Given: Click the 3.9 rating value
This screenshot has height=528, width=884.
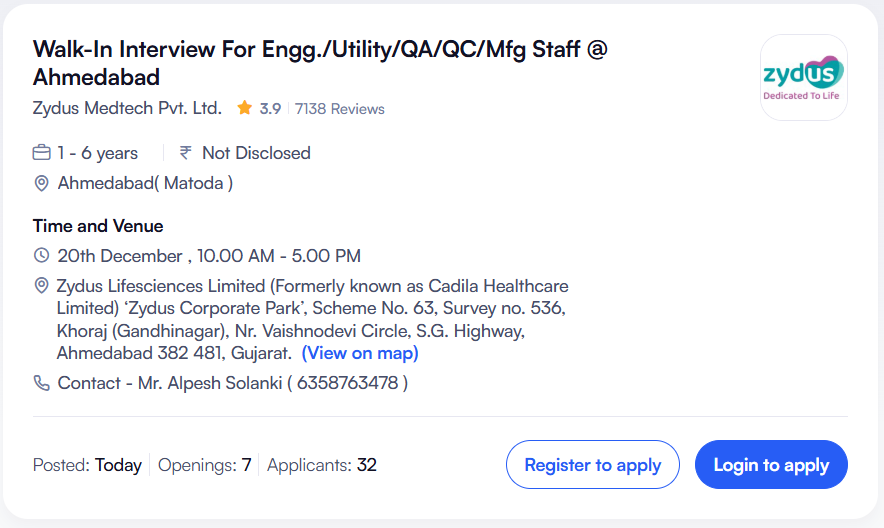Looking at the screenshot, I should click(270, 109).
